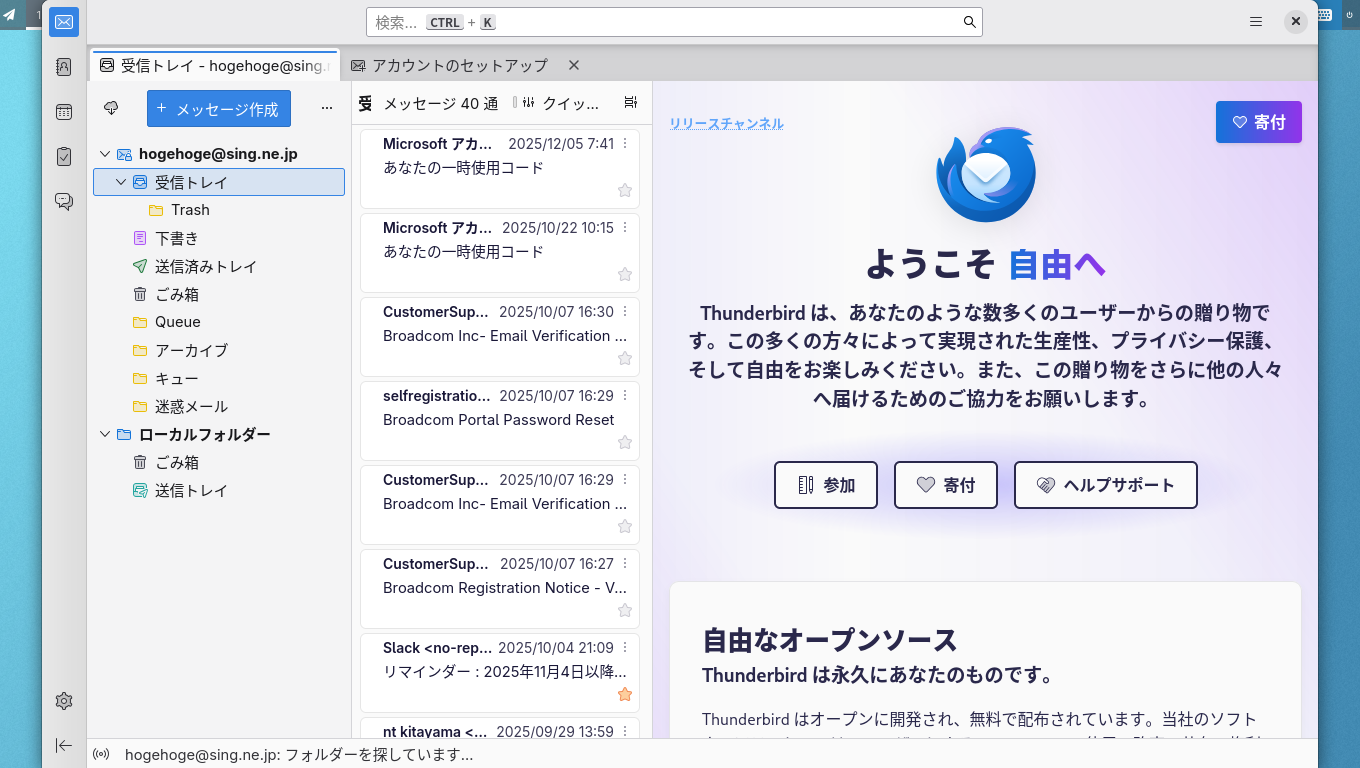
Task: Click the ヘルプサポート button
Action: (x=1106, y=485)
